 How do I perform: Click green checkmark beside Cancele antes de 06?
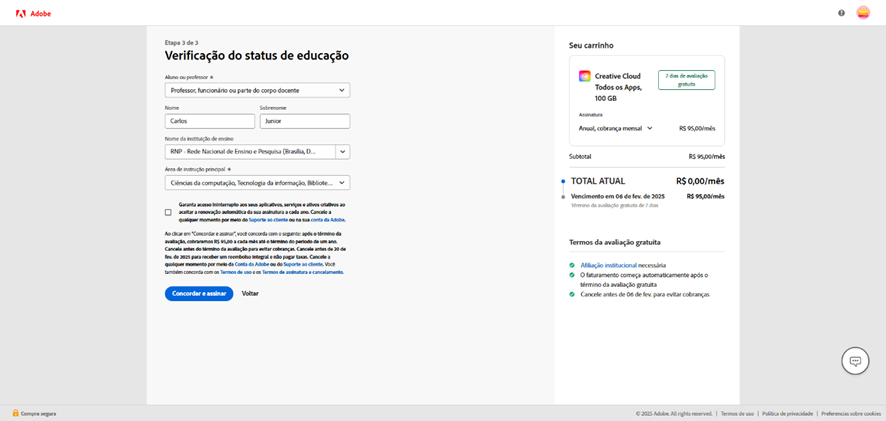pyautogui.click(x=572, y=294)
